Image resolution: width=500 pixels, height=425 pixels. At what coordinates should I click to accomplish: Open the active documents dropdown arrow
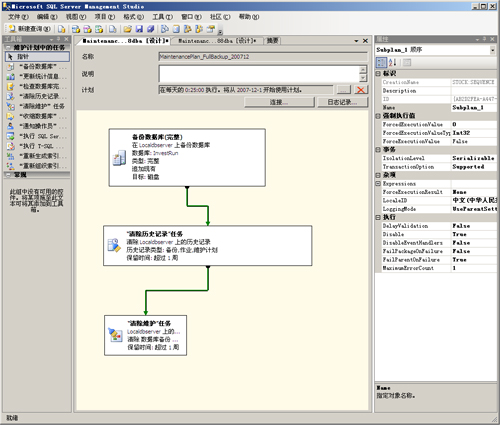coord(356,41)
